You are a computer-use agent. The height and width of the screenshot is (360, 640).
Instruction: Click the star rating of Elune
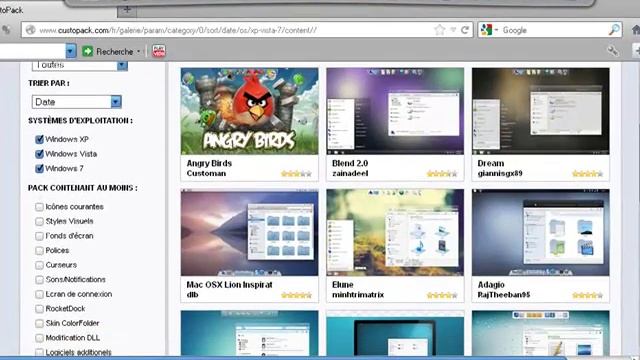(x=442, y=295)
